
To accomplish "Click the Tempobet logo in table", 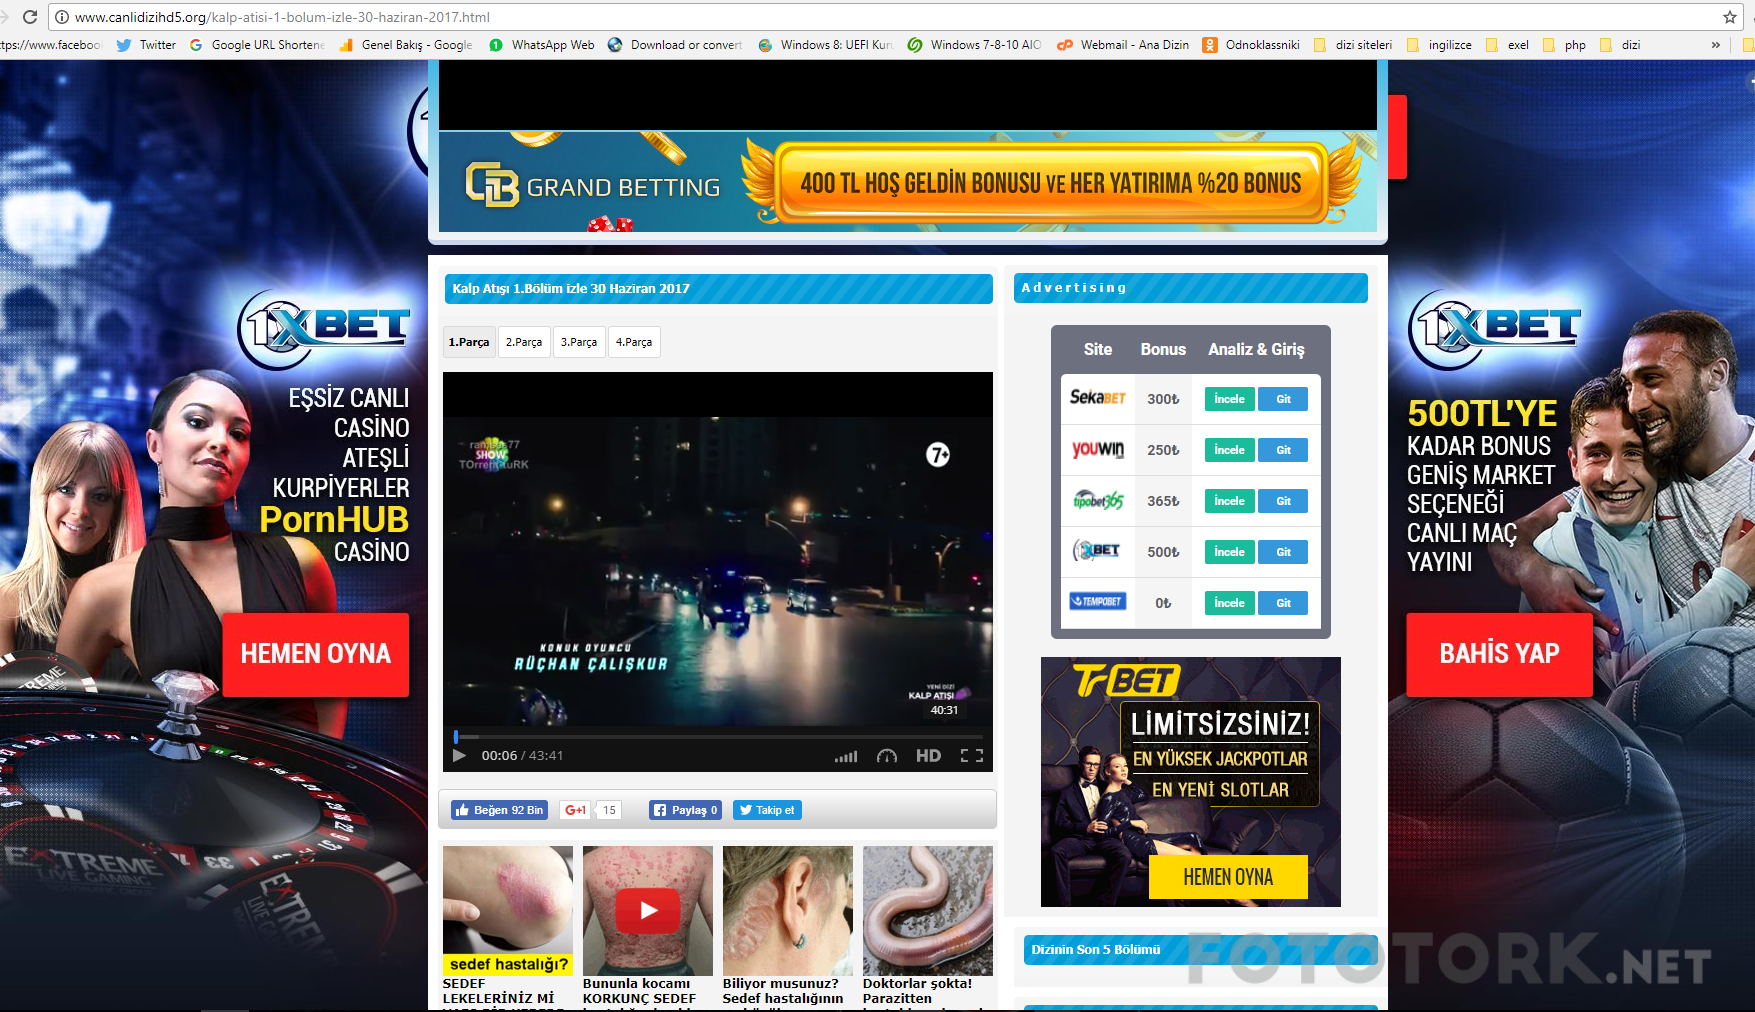I will coord(1098,601).
